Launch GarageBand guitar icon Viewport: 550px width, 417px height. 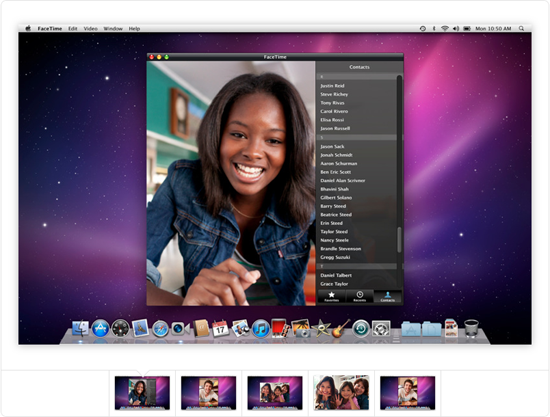click(x=341, y=328)
